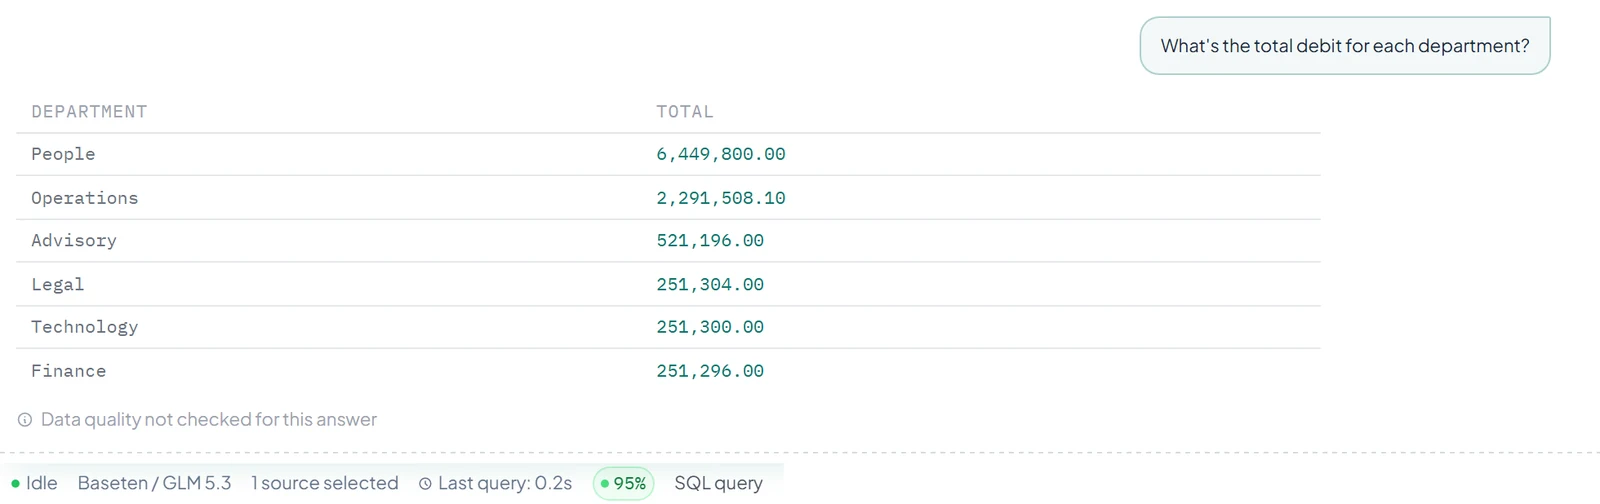The image size is (1600, 504).
Task: Select the Advisory department cell
Action: [x=74, y=241]
